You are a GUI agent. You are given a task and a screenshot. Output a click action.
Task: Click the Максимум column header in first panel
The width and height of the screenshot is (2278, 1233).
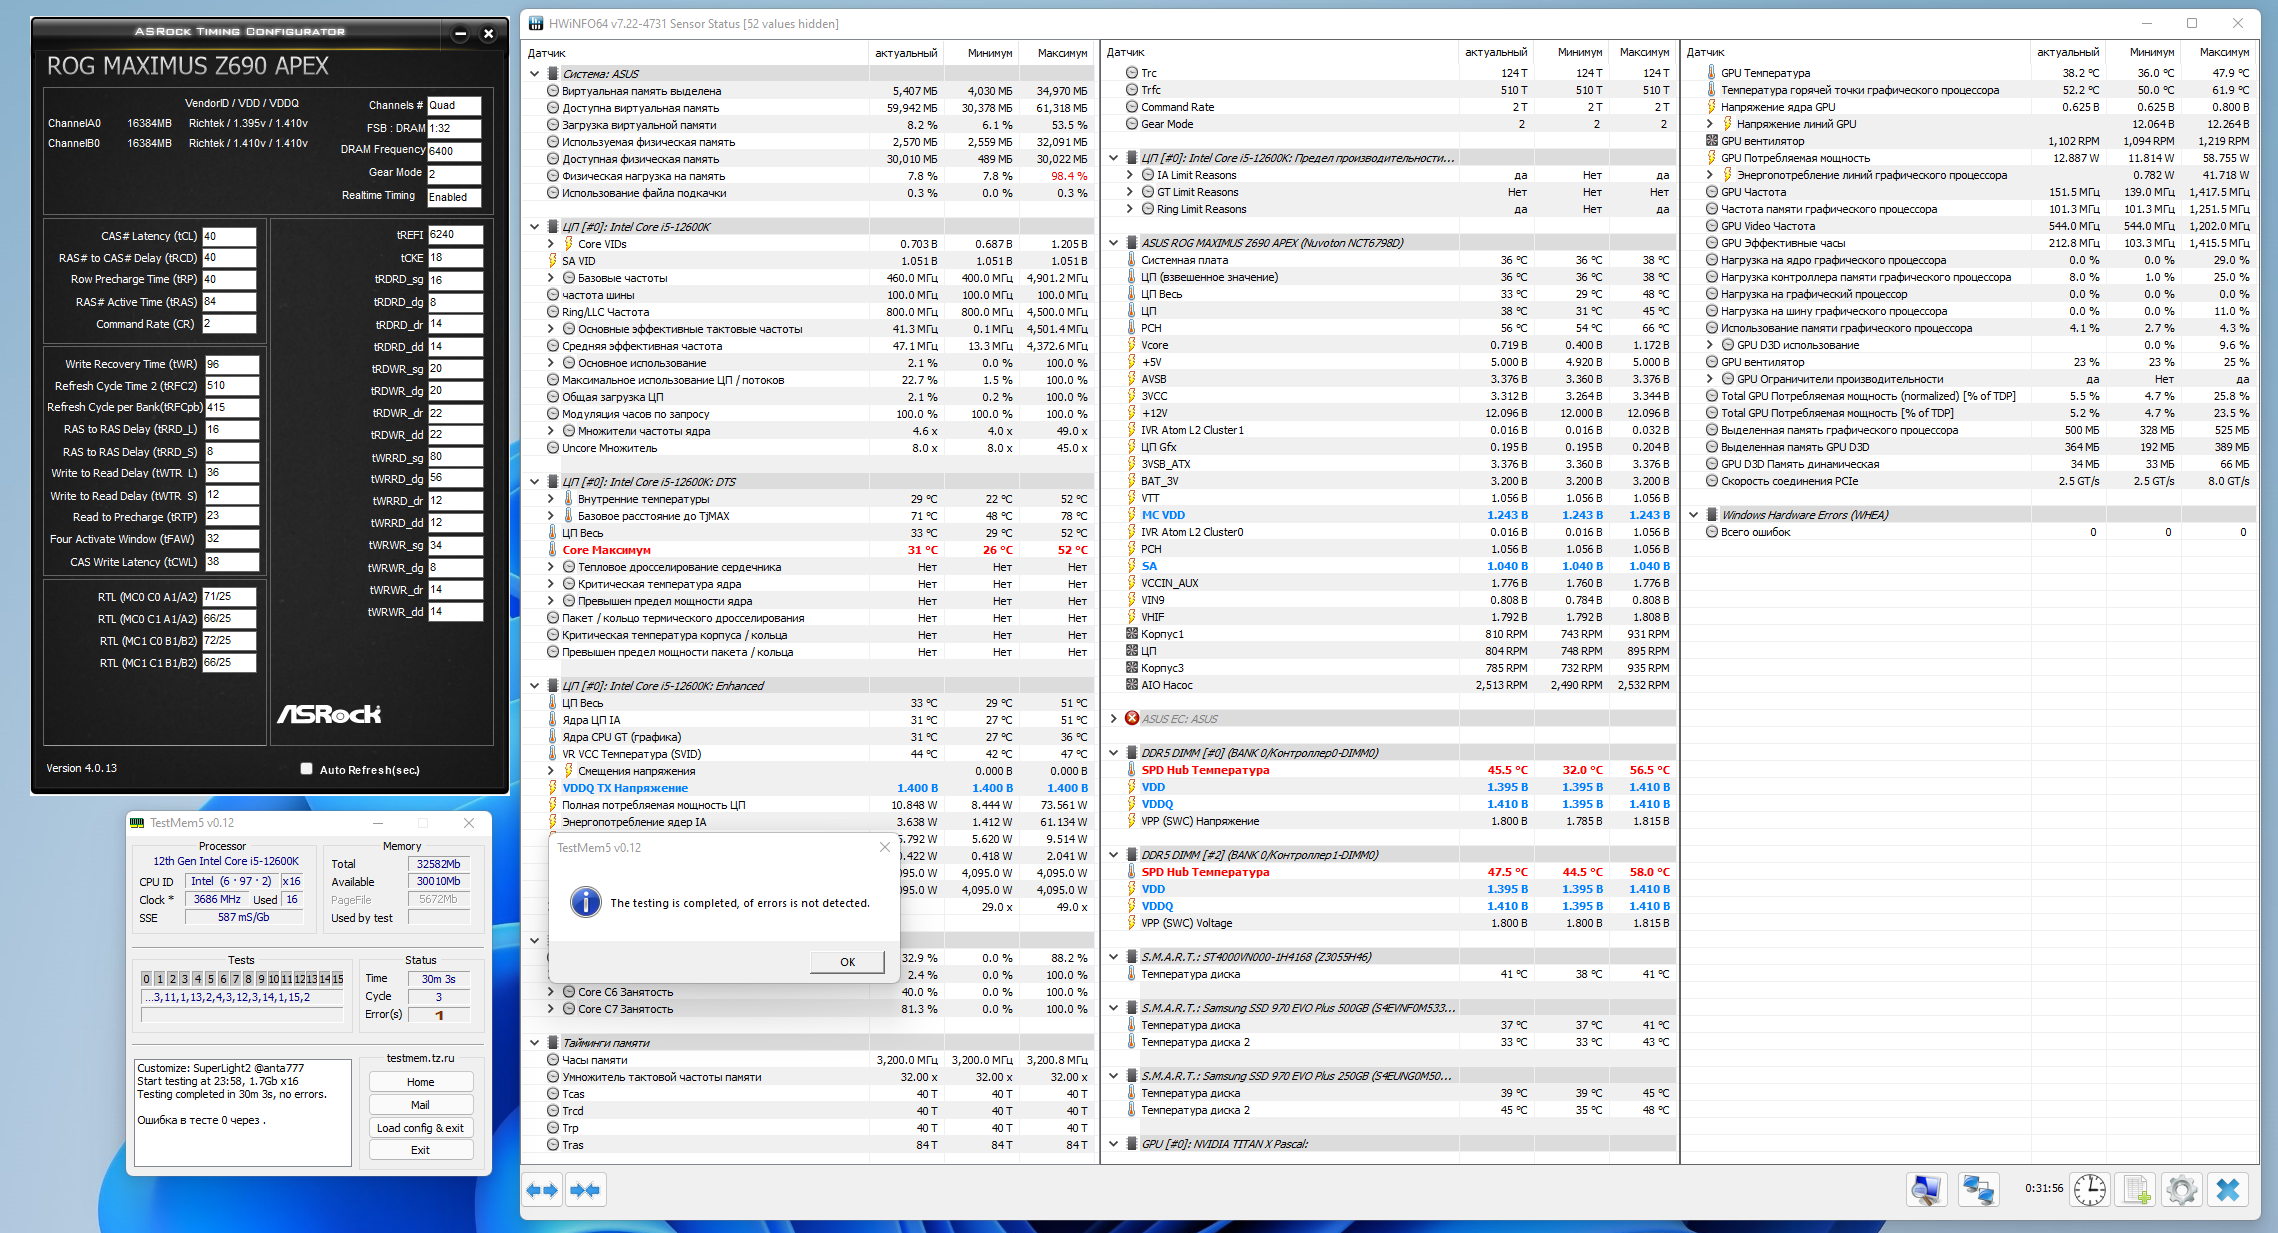1061,53
